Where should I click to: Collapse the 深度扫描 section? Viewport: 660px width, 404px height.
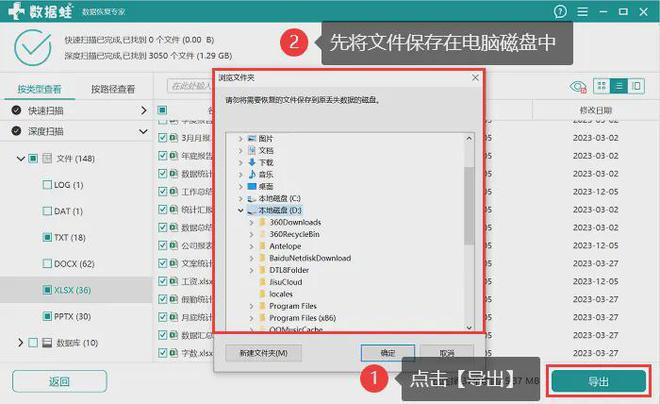[x=144, y=131]
